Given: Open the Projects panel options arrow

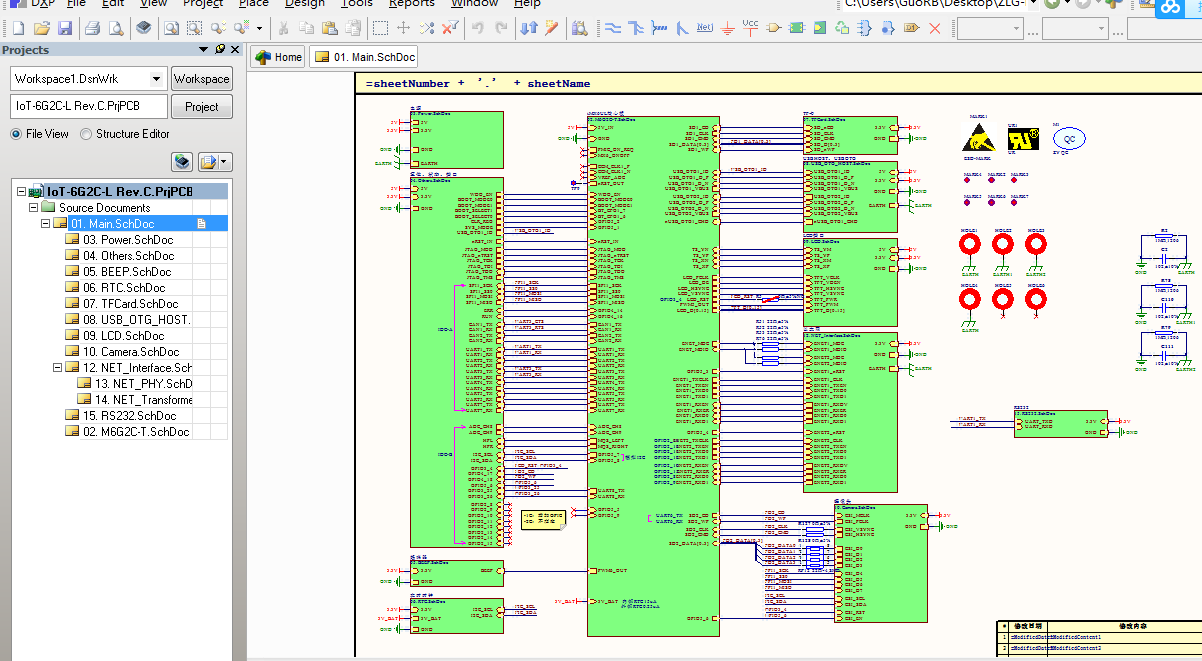Looking at the screenshot, I should tap(205, 49).
